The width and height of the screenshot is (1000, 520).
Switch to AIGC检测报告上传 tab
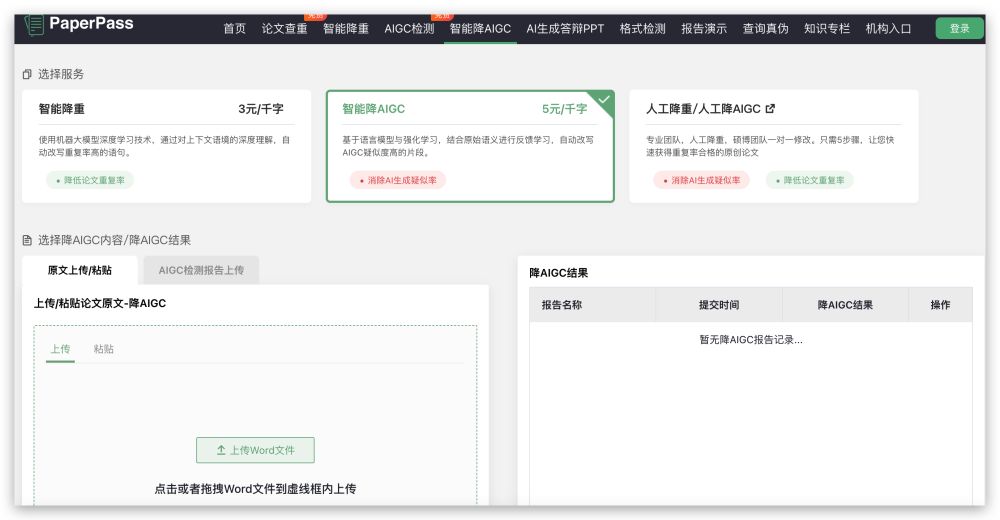pos(201,271)
